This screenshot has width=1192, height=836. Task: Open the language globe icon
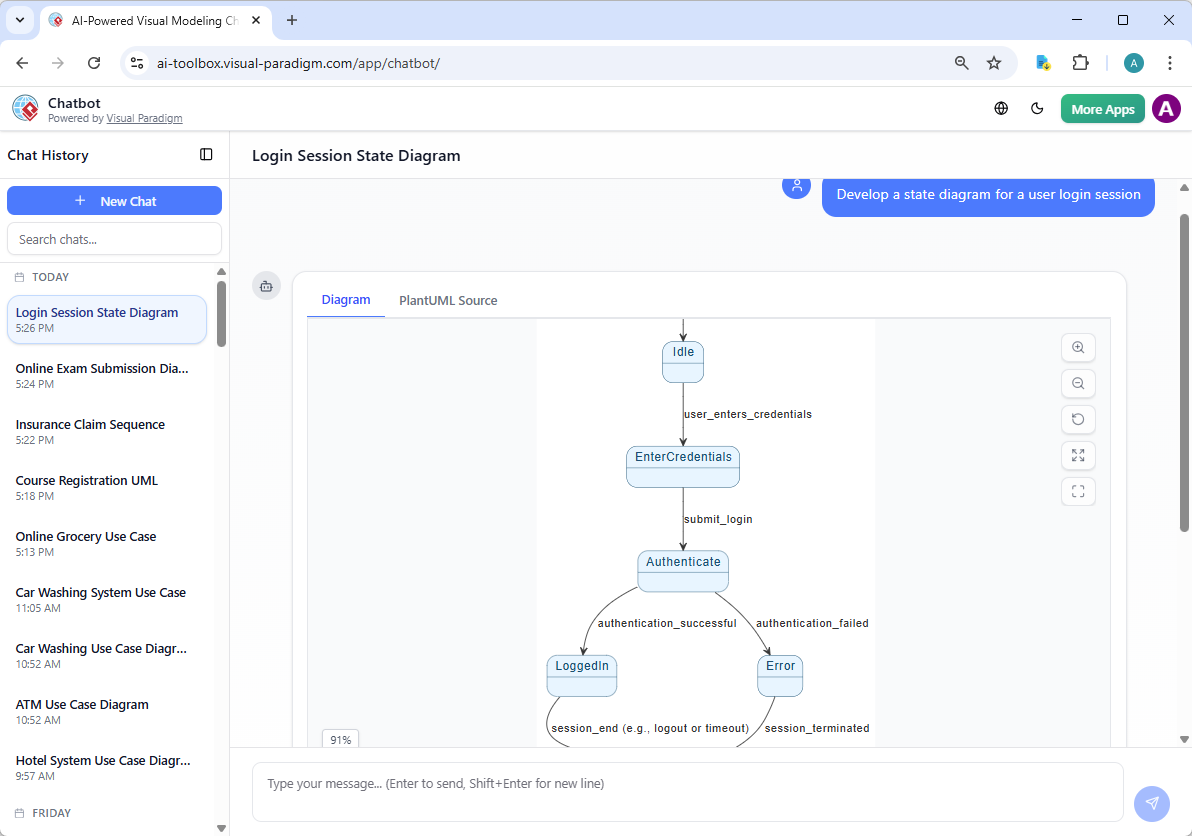(1001, 108)
